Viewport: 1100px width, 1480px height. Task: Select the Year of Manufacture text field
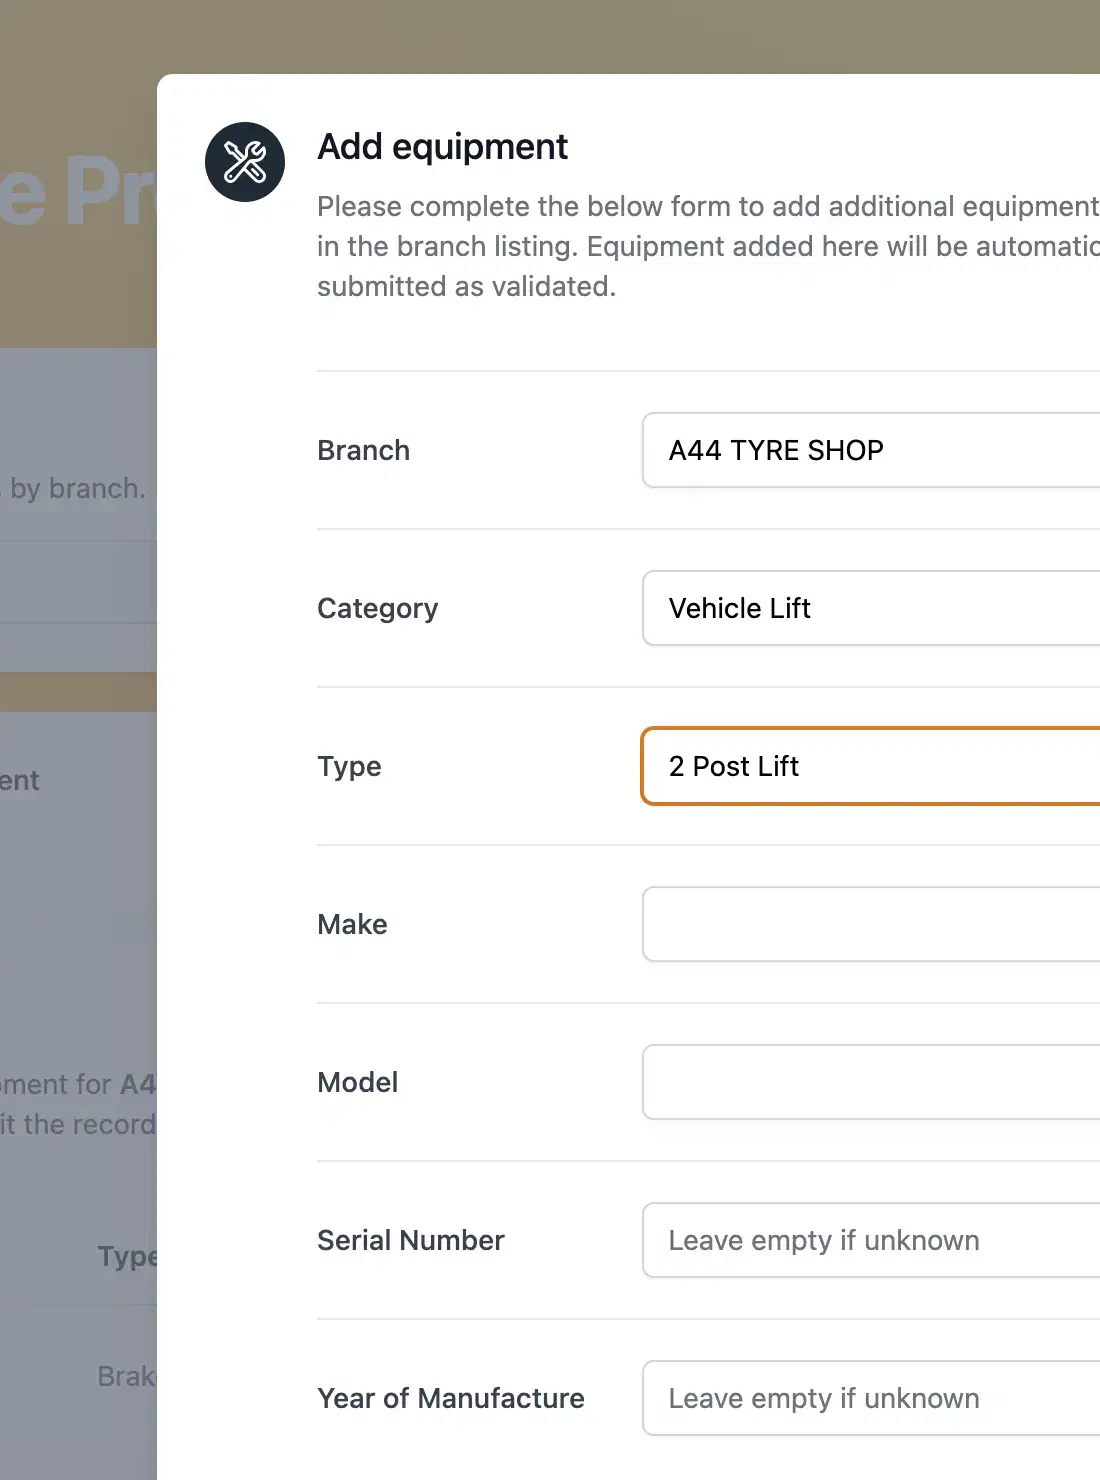coord(871,1398)
